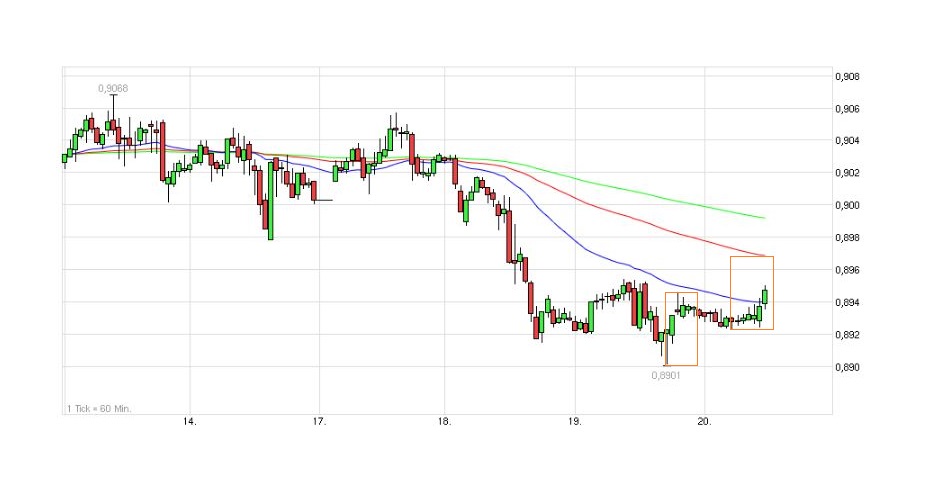The image size is (940, 485).
Task: Click the 0,8901 low price label
Action: pos(667,376)
